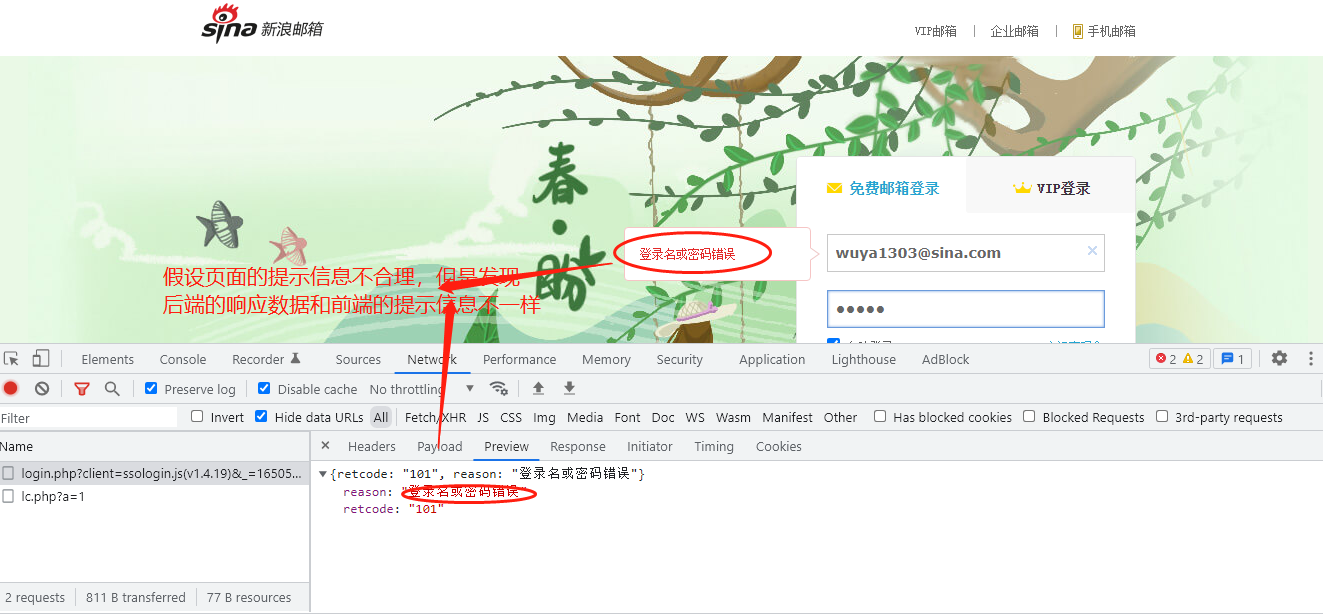Show the Initiator tab
Viewport: 1323px width, 614px height.
pyautogui.click(x=650, y=446)
